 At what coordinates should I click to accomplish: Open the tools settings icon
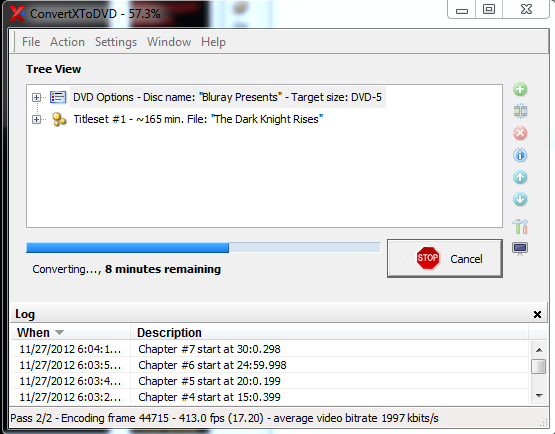point(520,226)
